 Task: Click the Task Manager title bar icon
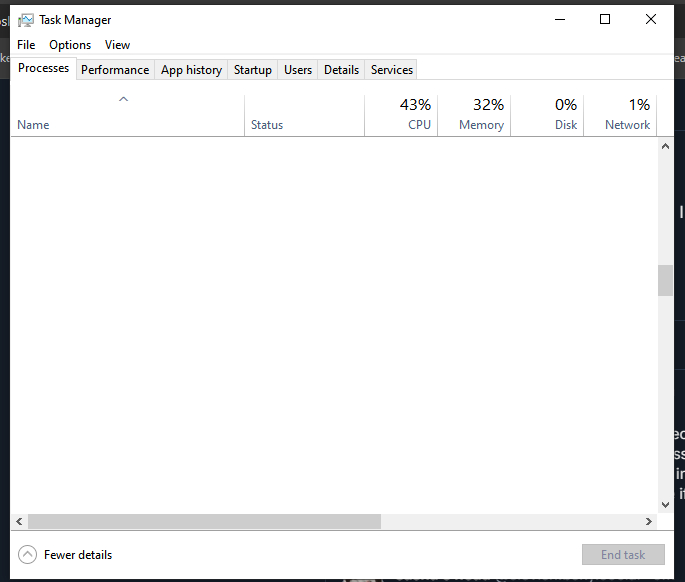point(26,20)
